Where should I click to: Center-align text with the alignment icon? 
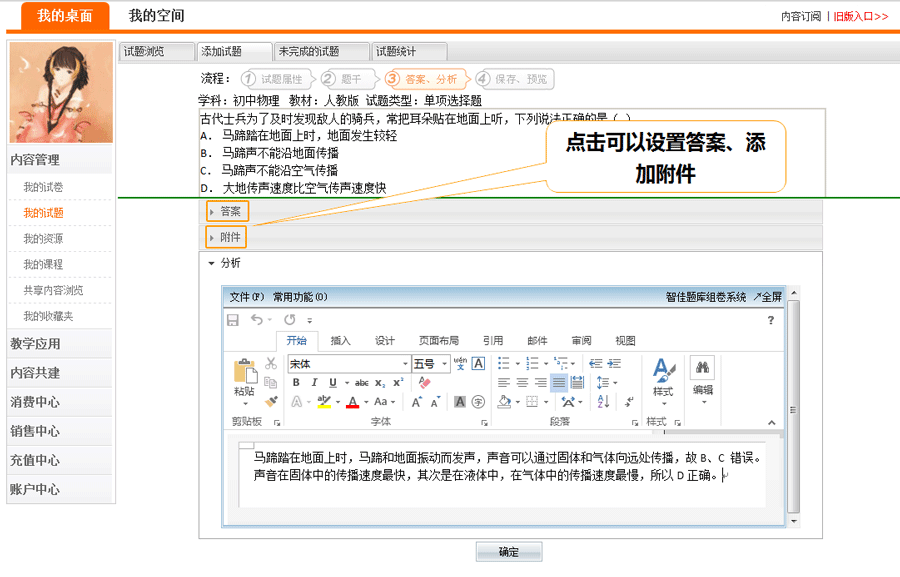tap(523, 383)
